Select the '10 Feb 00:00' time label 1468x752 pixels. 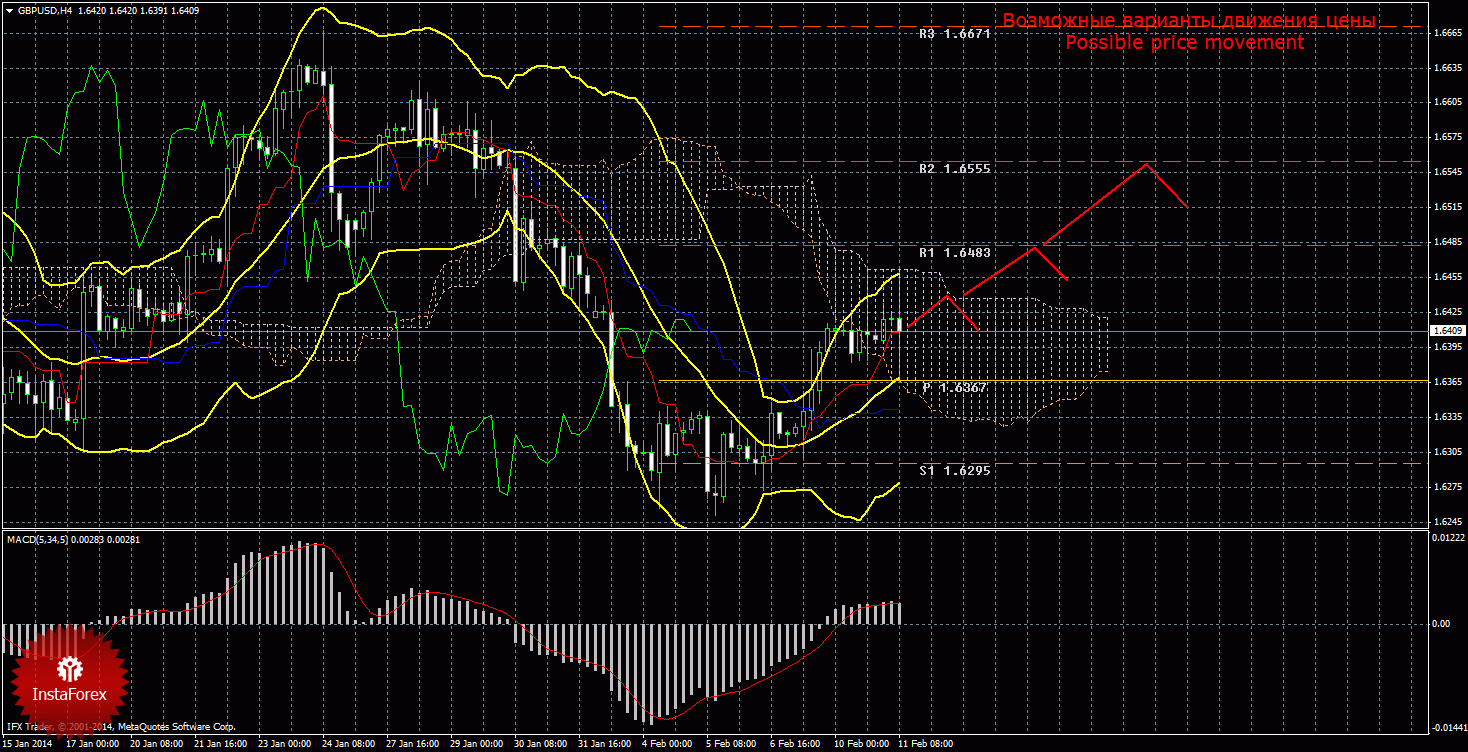tap(860, 744)
